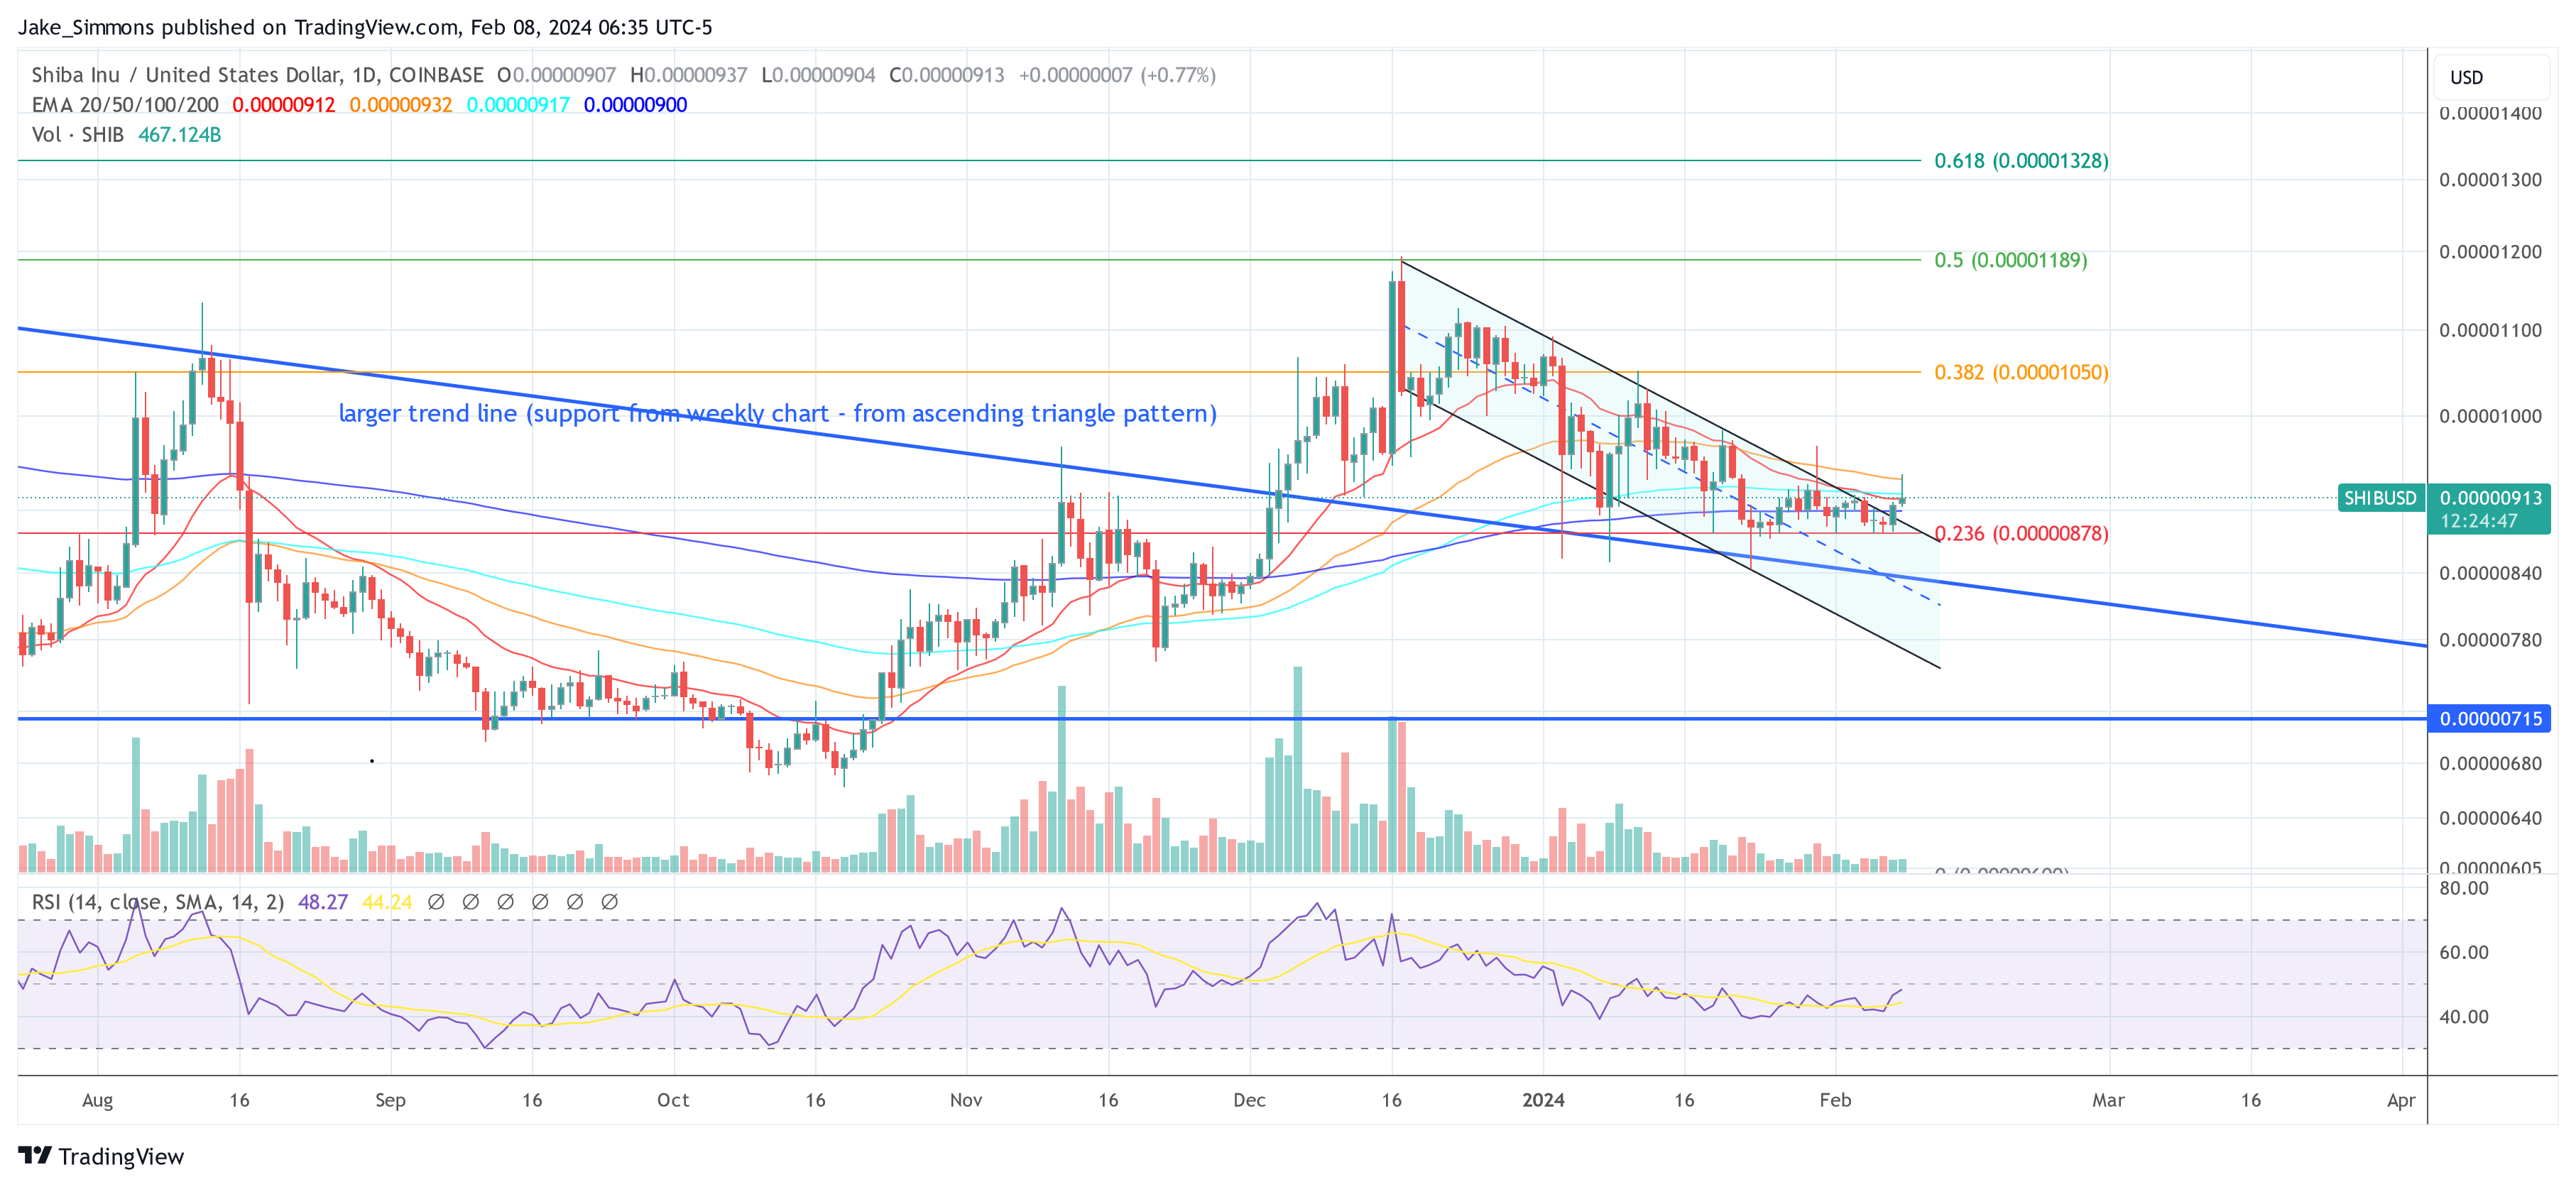Click the 0.00001400 price axis label
This screenshot has width=2576, height=1187.
pos(2490,113)
